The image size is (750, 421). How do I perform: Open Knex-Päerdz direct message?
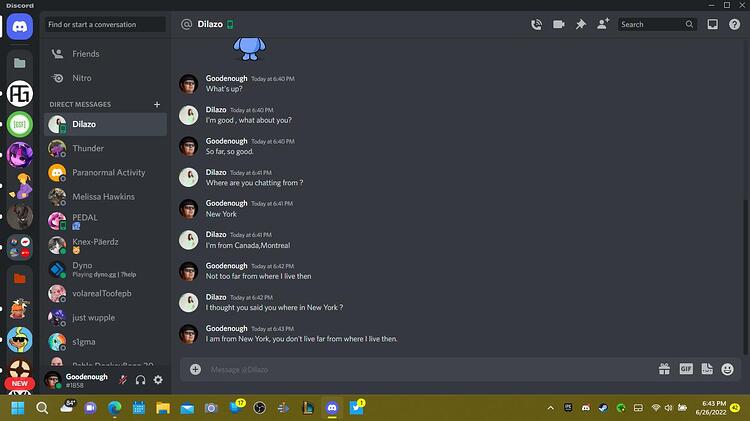coord(105,245)
